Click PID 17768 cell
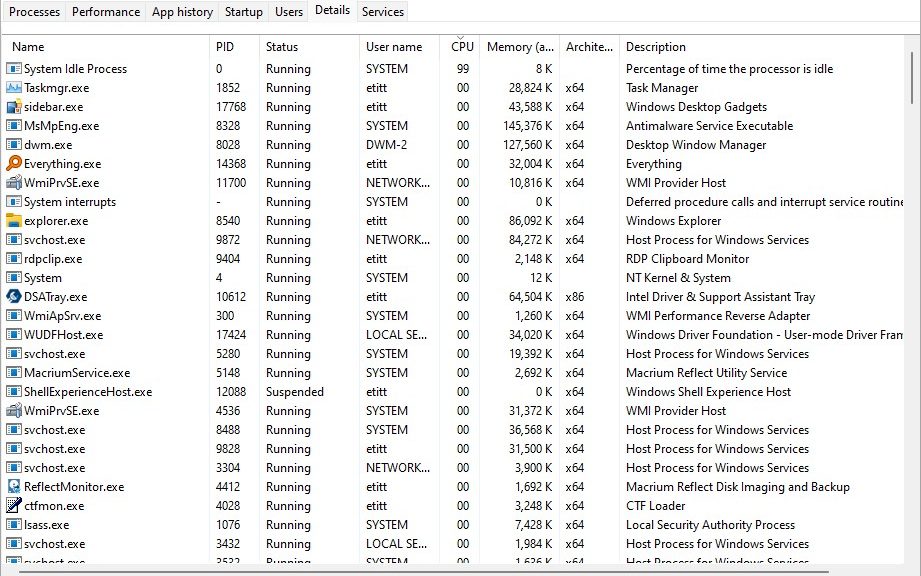This screenshot has height=576, width=921. [231, 107]
